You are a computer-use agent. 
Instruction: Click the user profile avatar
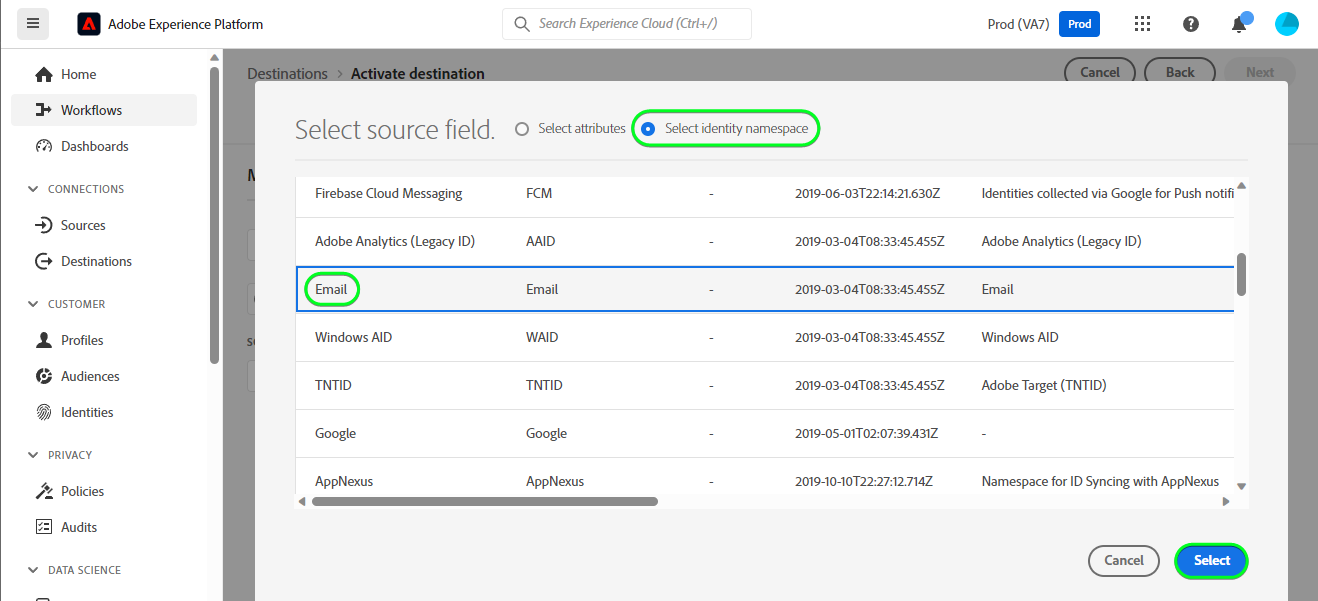(x=1286, y=24)
